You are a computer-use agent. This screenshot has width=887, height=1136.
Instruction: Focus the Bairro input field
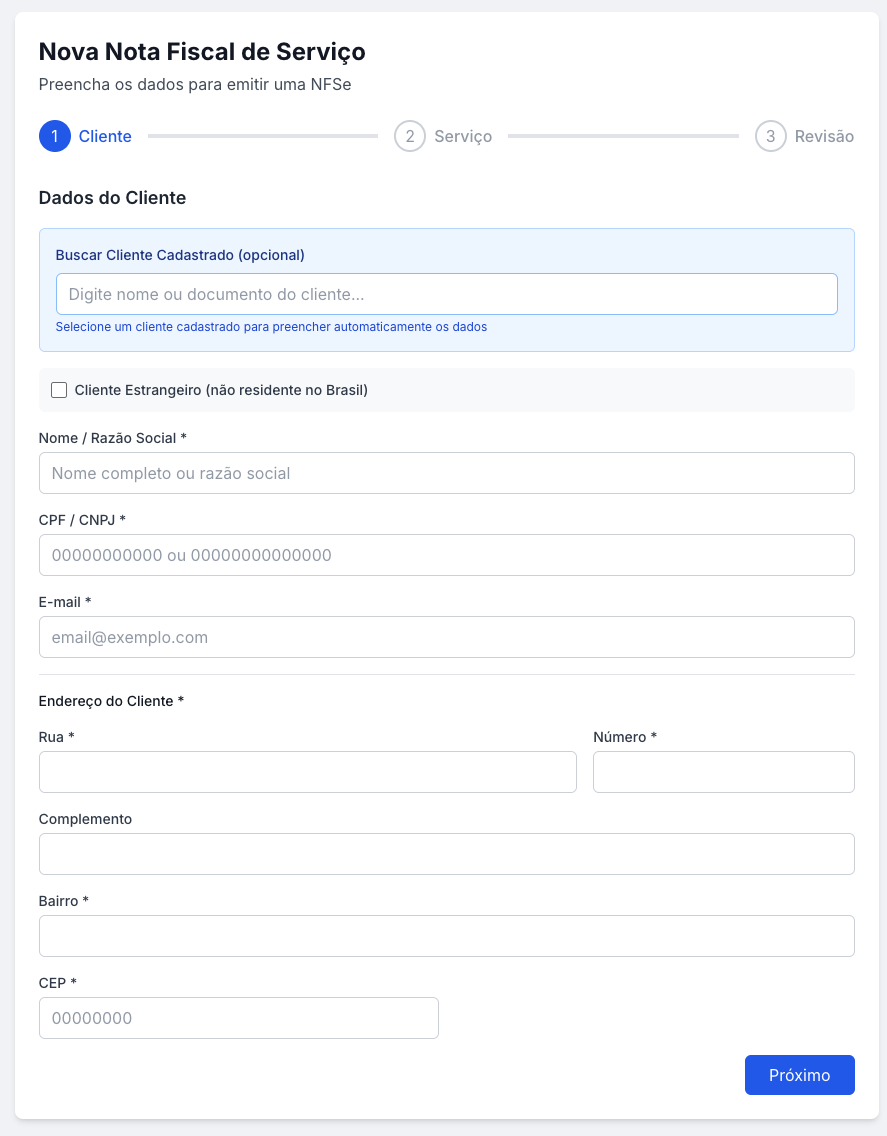click(x=446, y=936)
